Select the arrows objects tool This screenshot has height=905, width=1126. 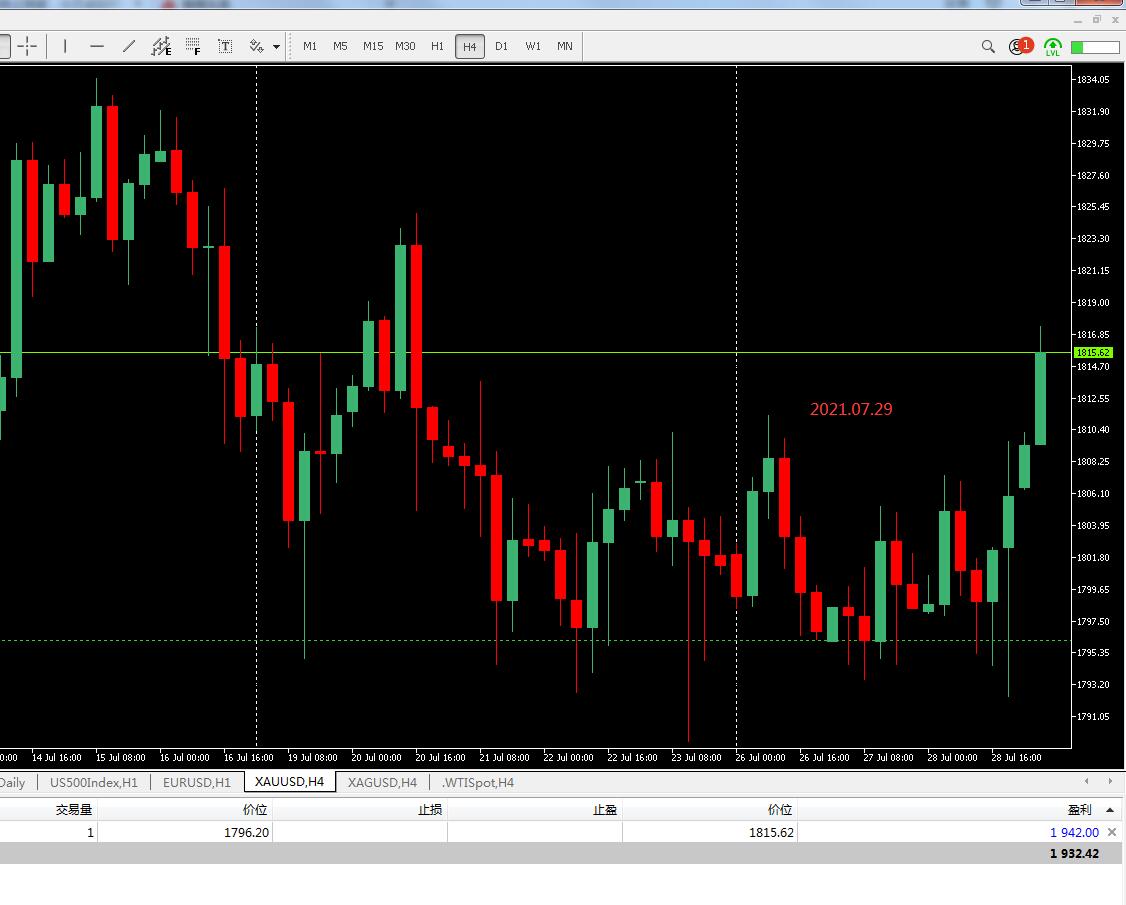(x=256, y=47)
